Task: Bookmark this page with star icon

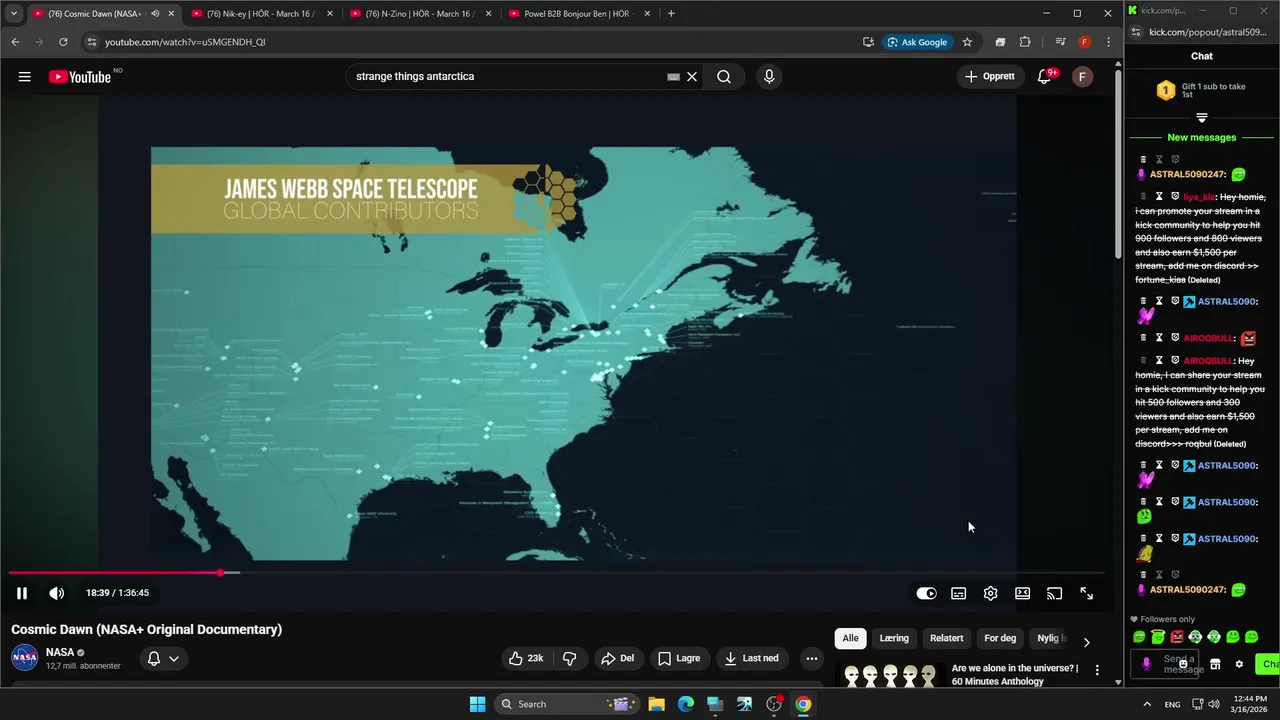Action: [x=967, y=42]
